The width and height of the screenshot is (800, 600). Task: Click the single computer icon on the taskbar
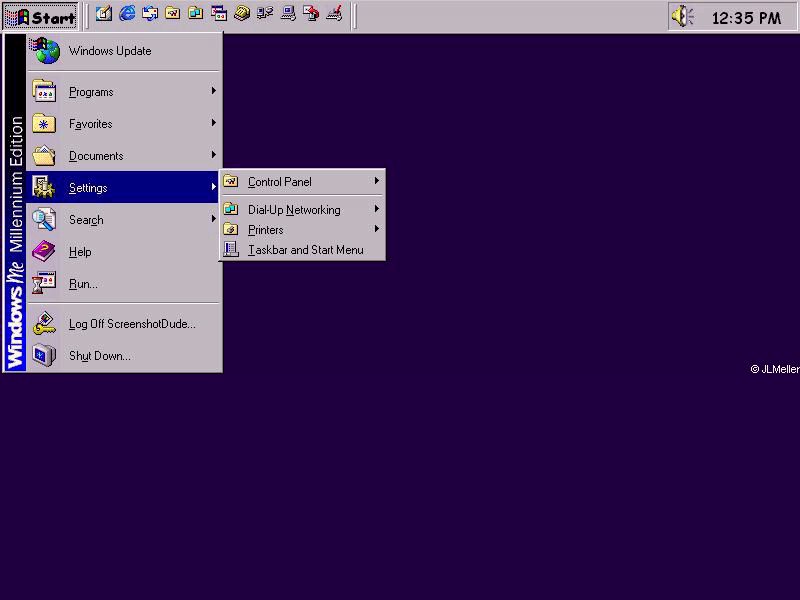(288, 14)
